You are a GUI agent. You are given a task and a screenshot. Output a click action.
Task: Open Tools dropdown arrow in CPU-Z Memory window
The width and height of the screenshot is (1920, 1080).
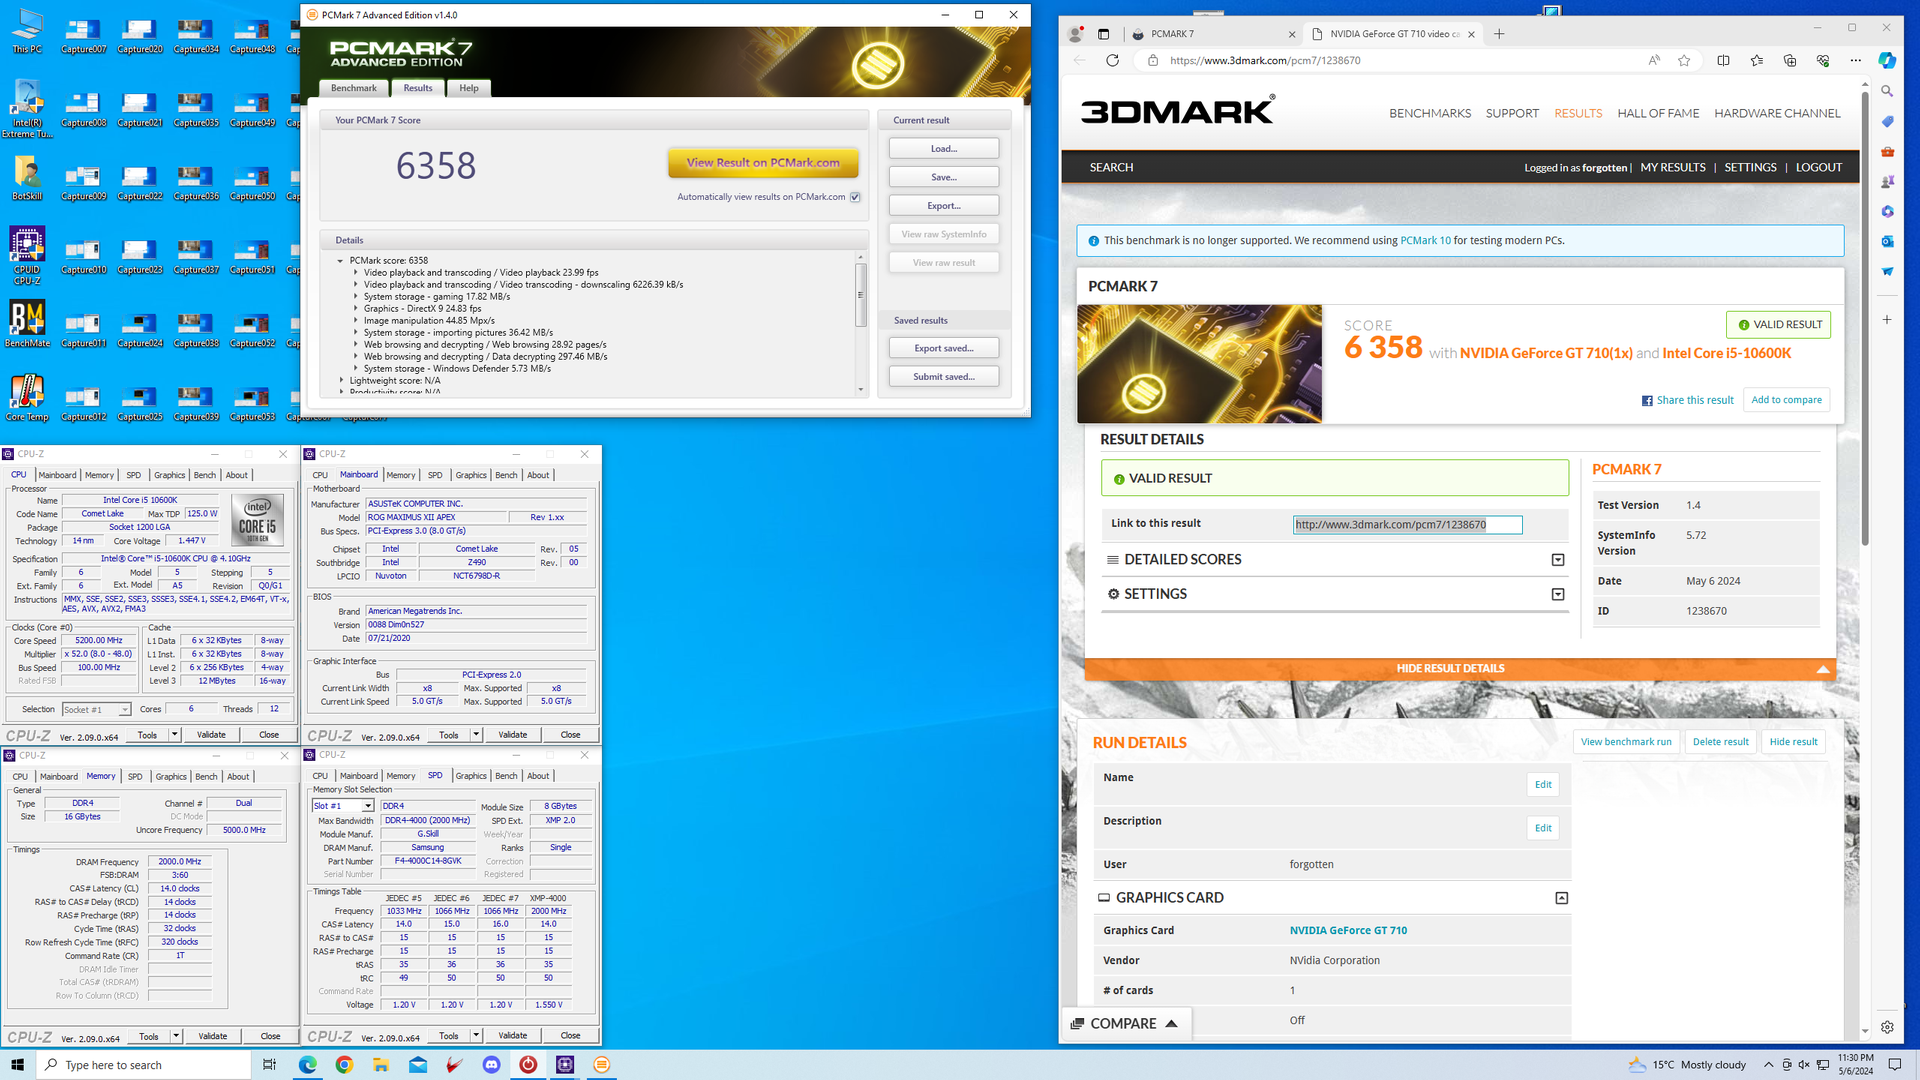(x=176, y=1036)
